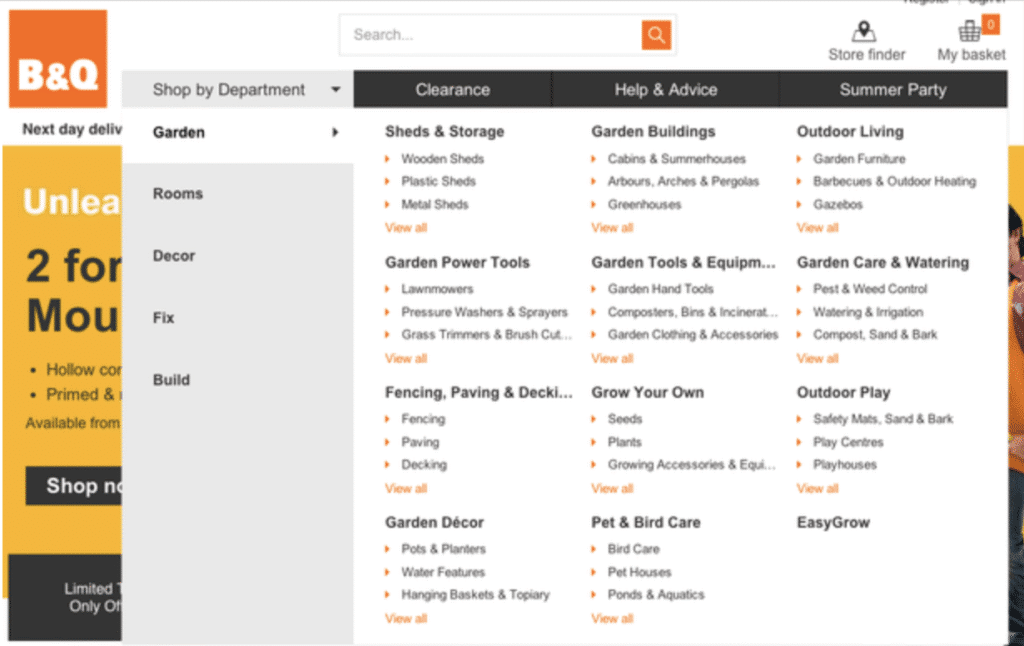The image size is (1024, 646).
Task: Open the Wooden Sheds link
Action: point(442,159)
